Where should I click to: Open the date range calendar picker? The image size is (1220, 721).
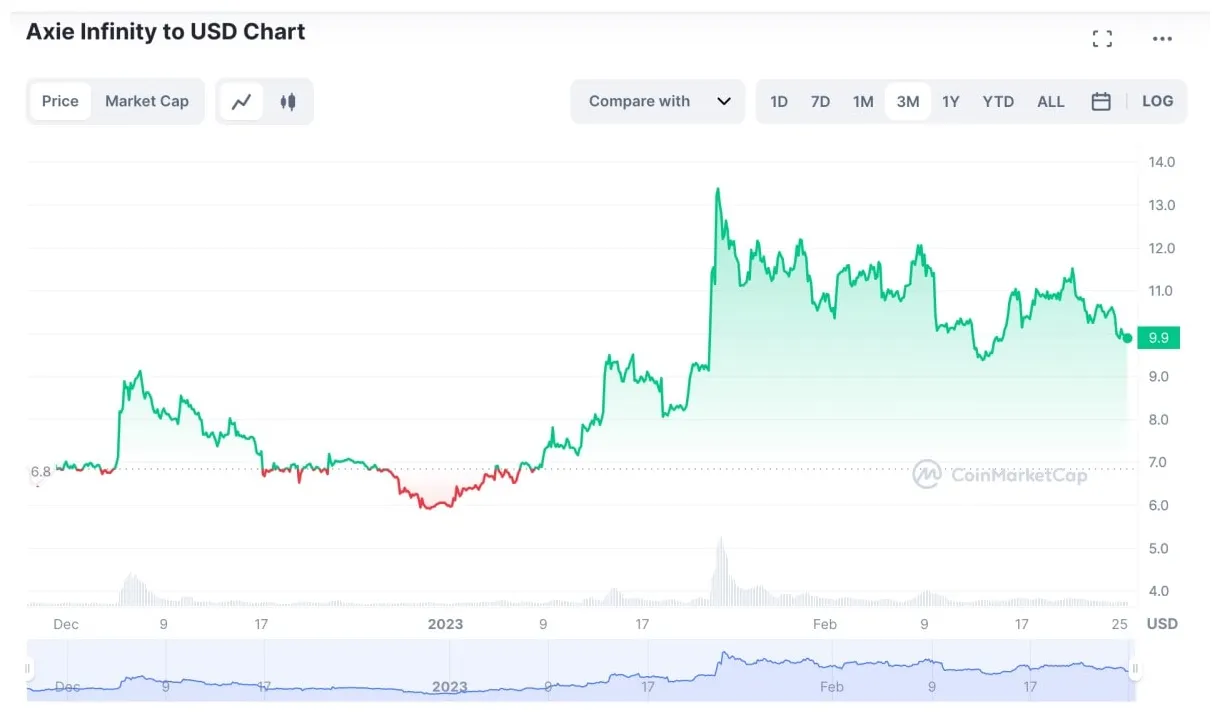(x=1101, y=101)
